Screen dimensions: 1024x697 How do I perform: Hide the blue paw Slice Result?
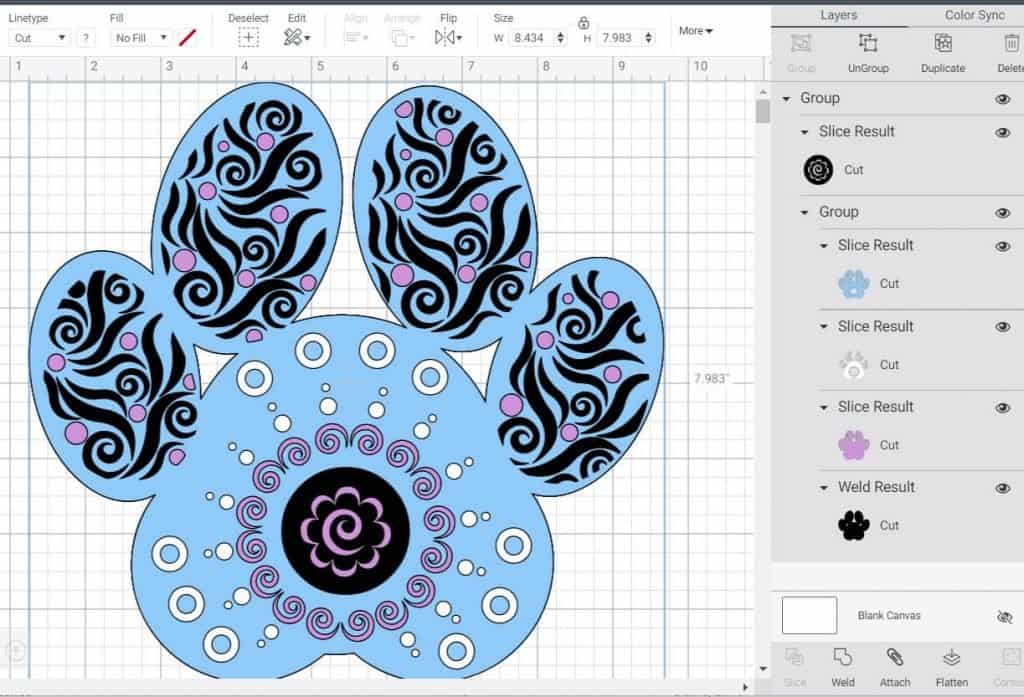(x=1002, y=246)
